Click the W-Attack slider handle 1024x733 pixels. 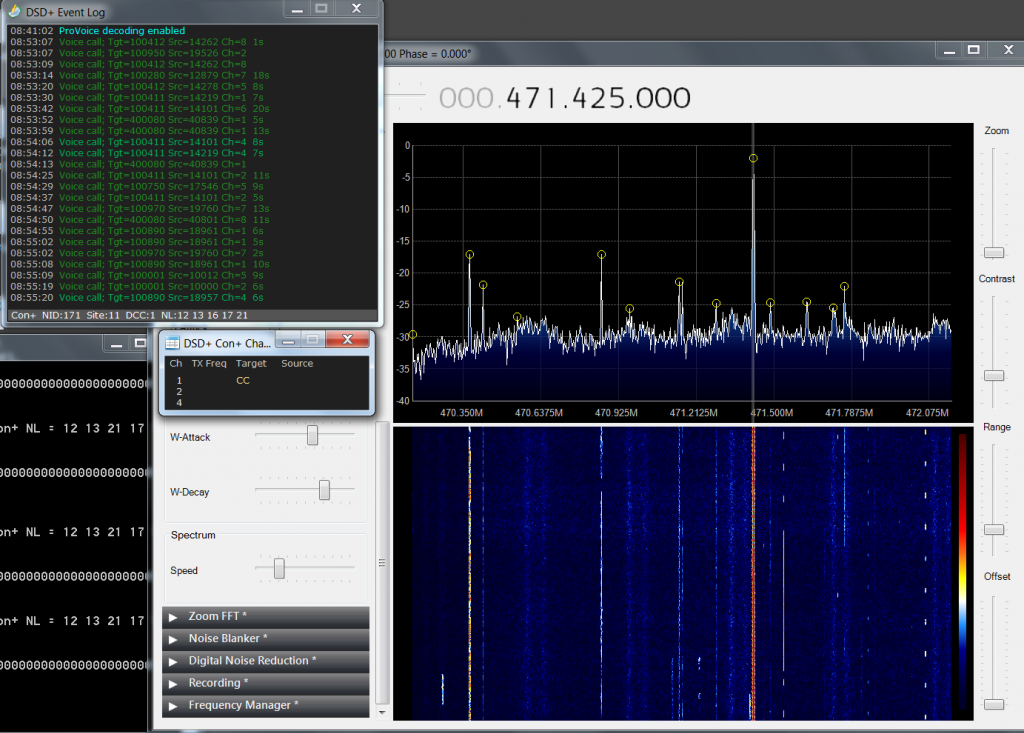pyautogui.click(x=312, y=435)
